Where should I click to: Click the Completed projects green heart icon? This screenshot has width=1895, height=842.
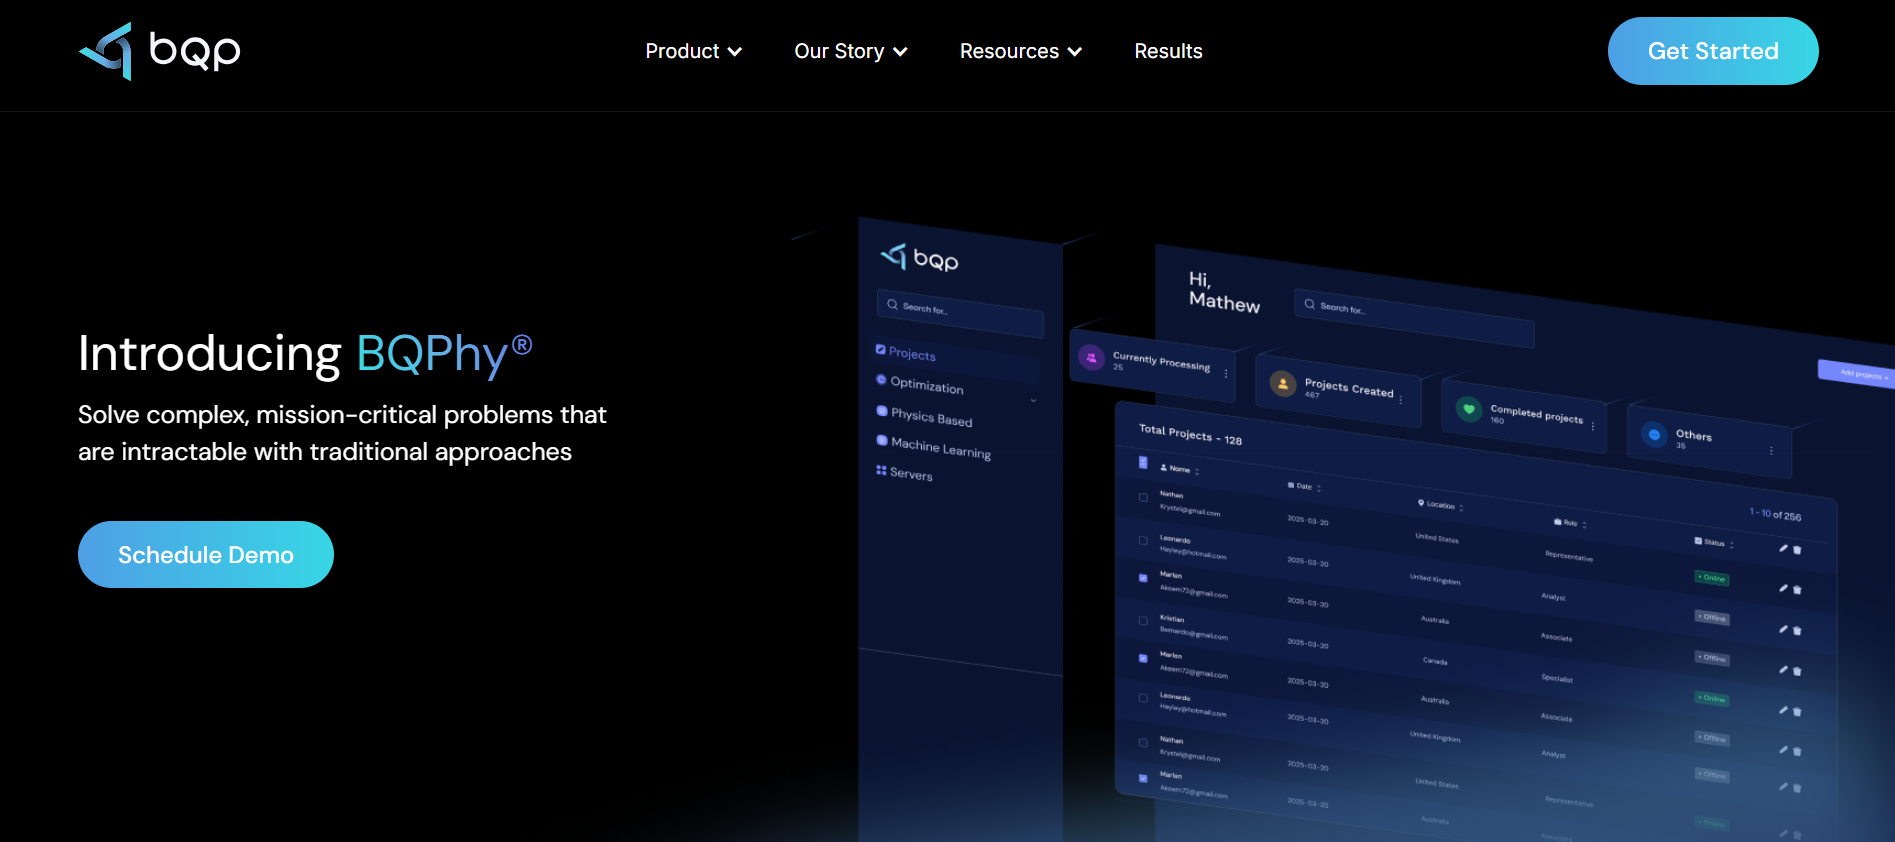pyautogui.click(x=1468, y=409)
